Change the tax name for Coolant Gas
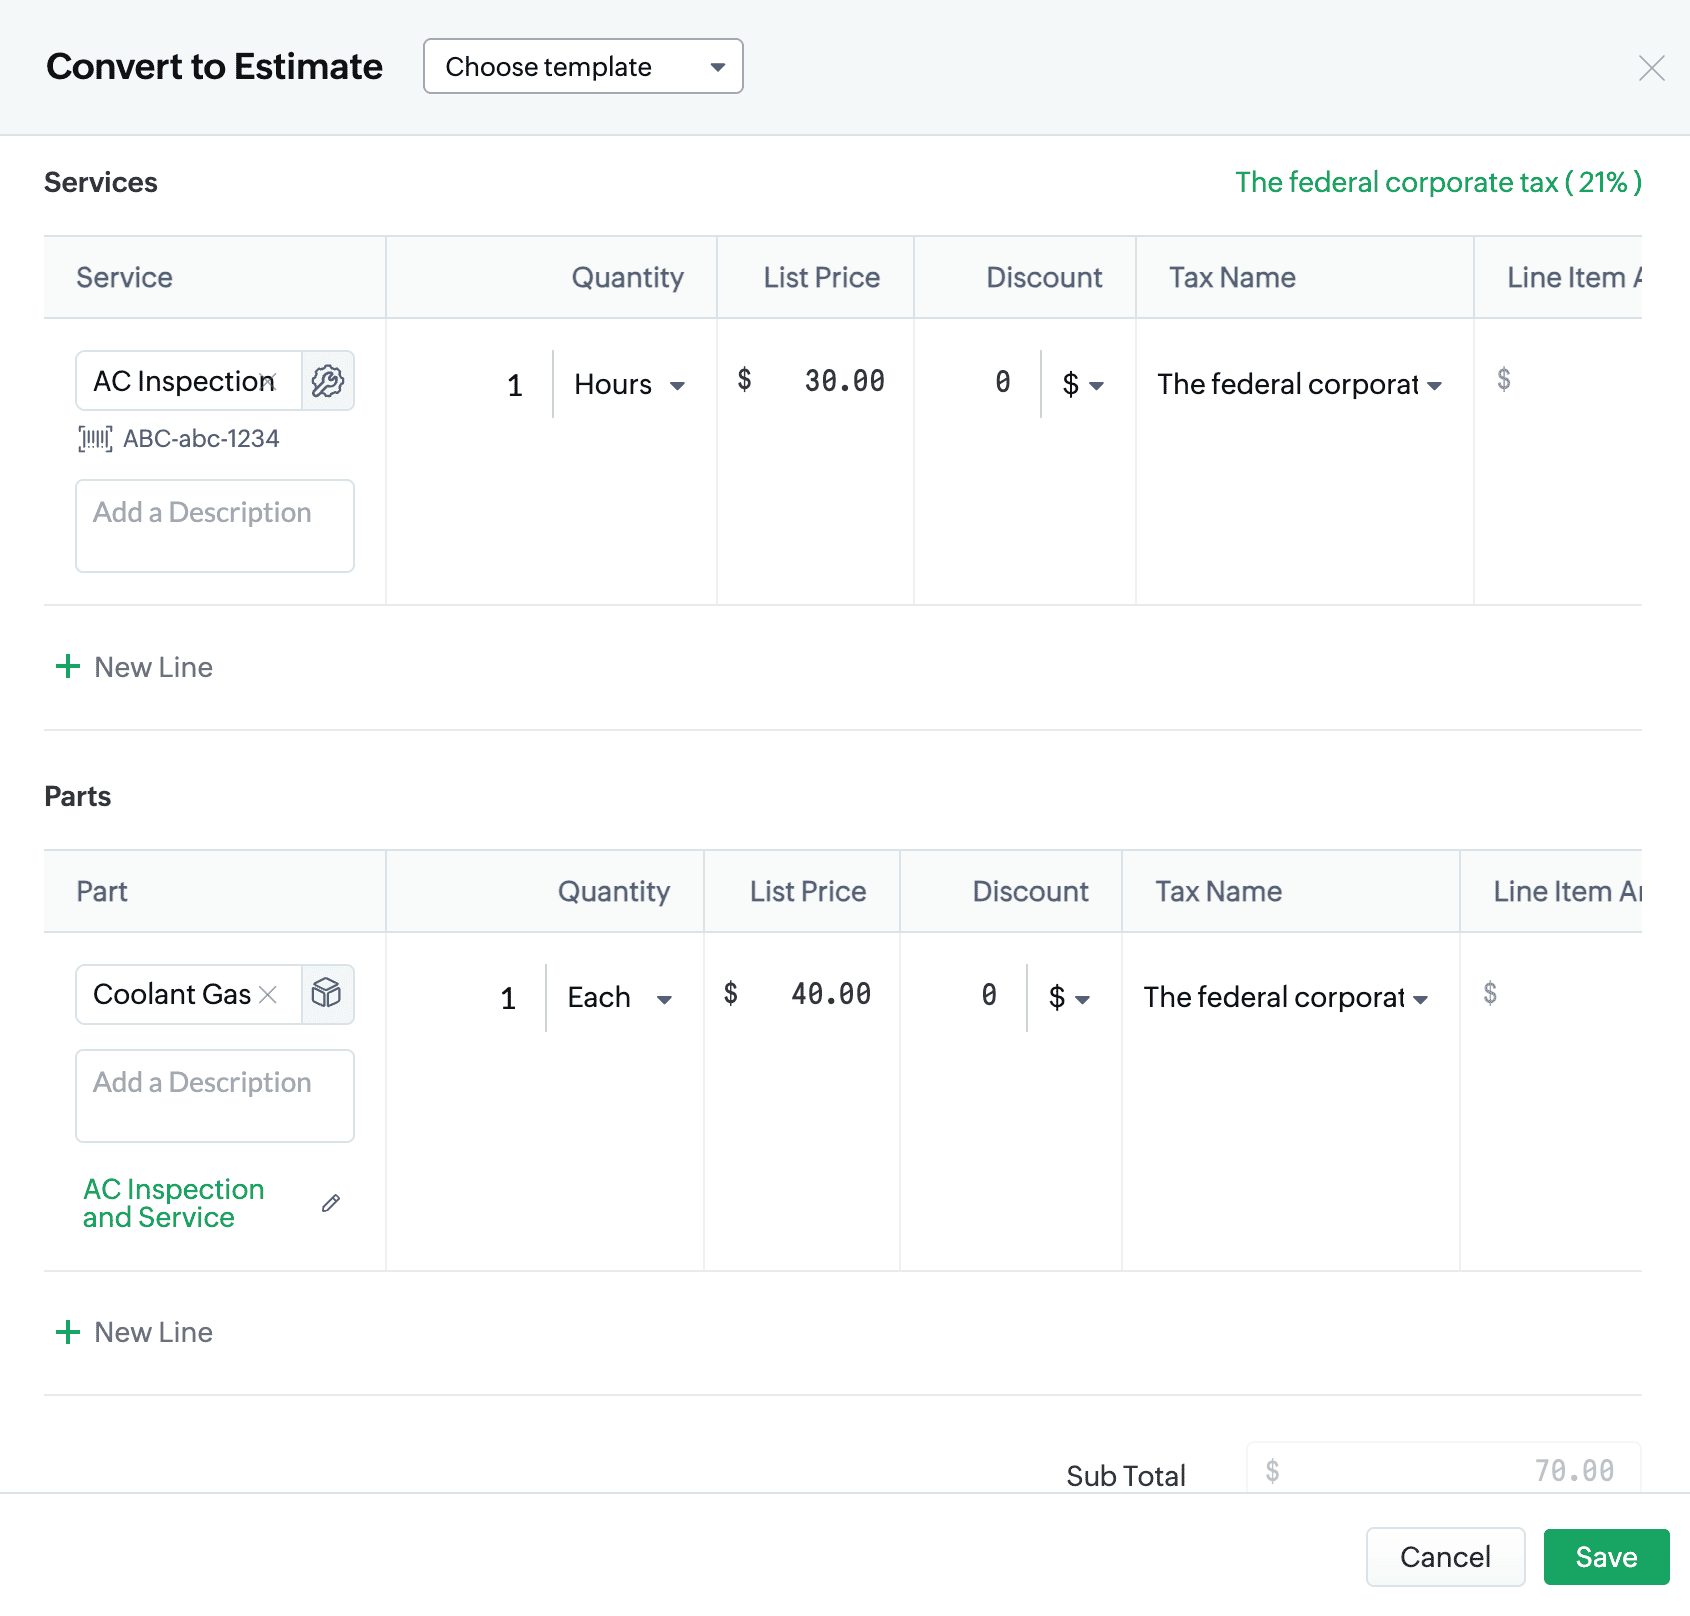This screenshot has height=1616, width=1690. click(x=1285, y=998)
